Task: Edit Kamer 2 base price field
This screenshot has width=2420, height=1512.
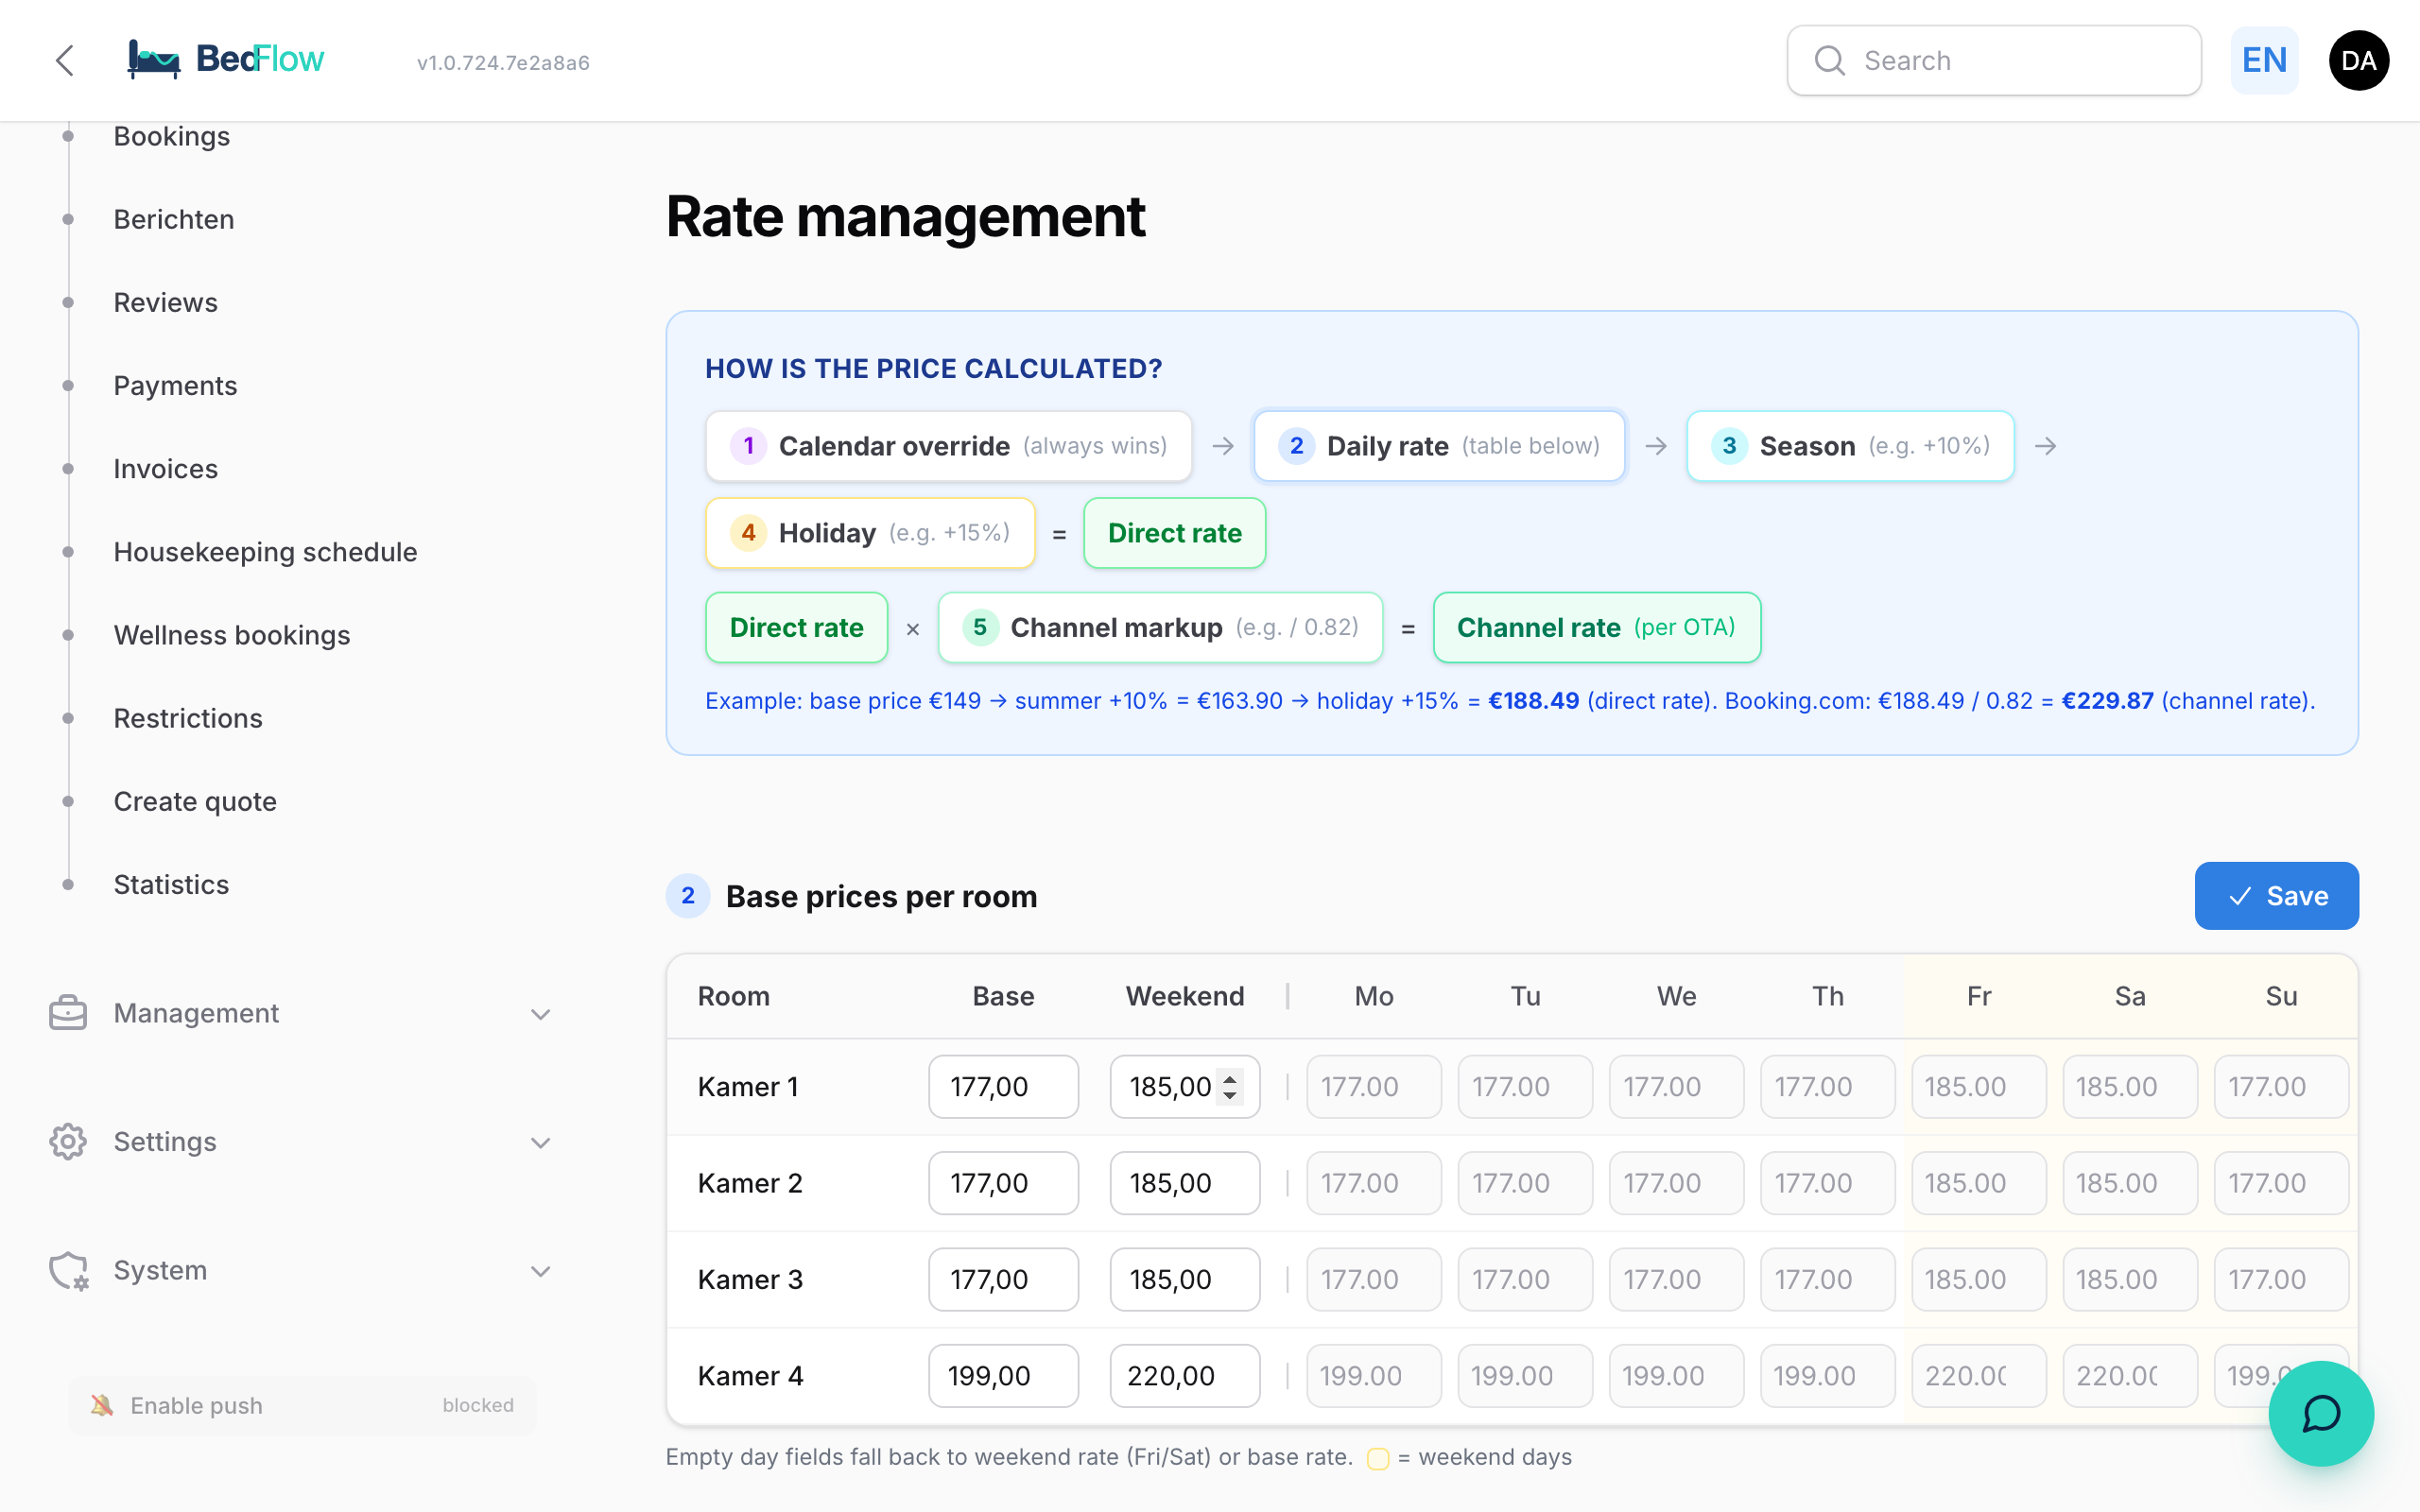Action: 1003,1183
